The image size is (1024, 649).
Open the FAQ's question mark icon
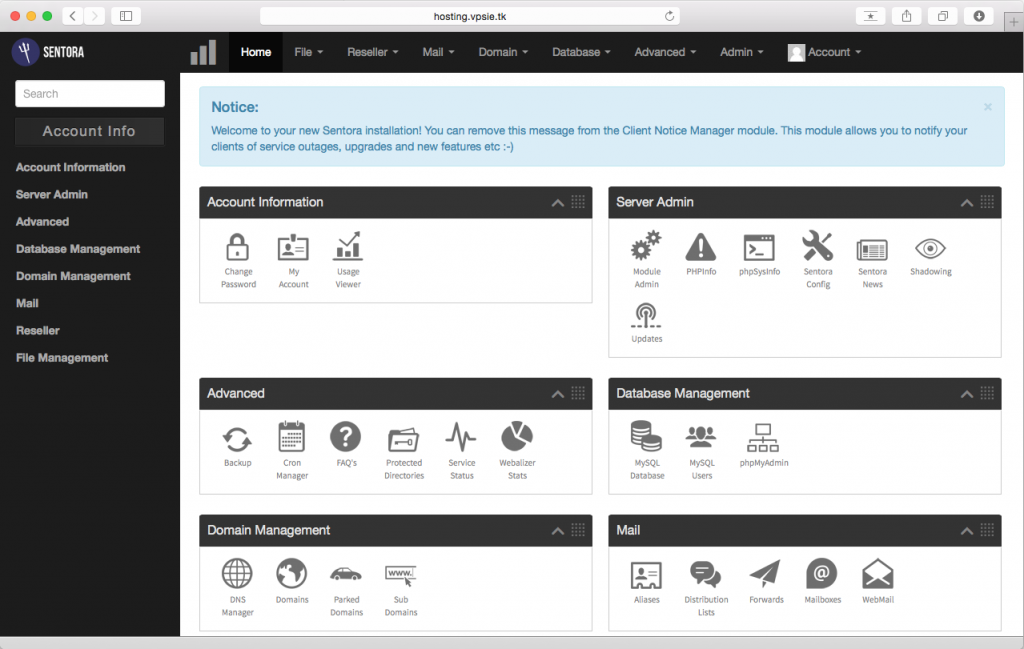pyautogui.click(x=345, y=437)
